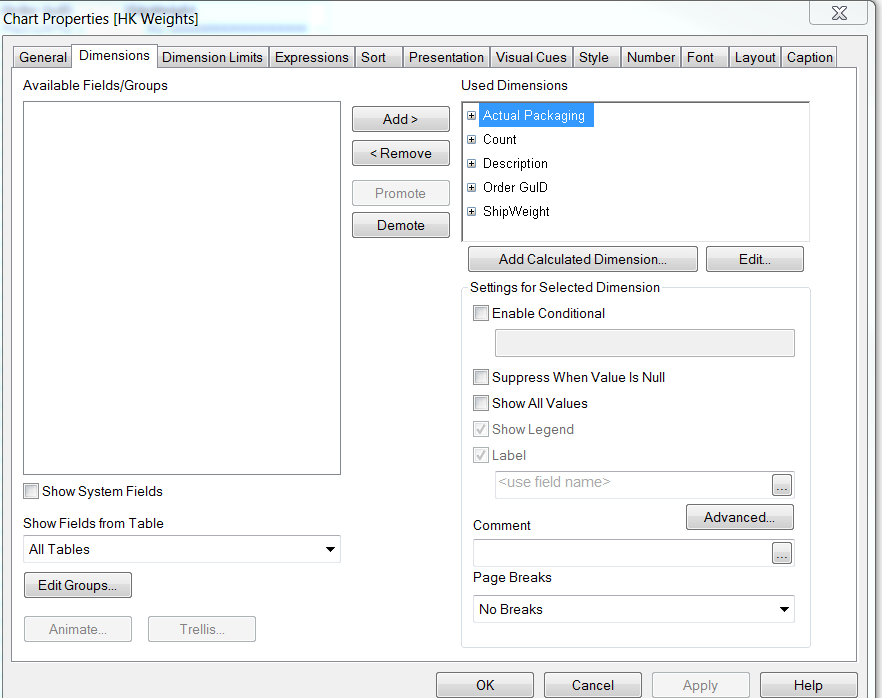Expand the Description dimension node
Image resolution: width=882 pixels, height=698 pixels.
click(x=471, y=163)
